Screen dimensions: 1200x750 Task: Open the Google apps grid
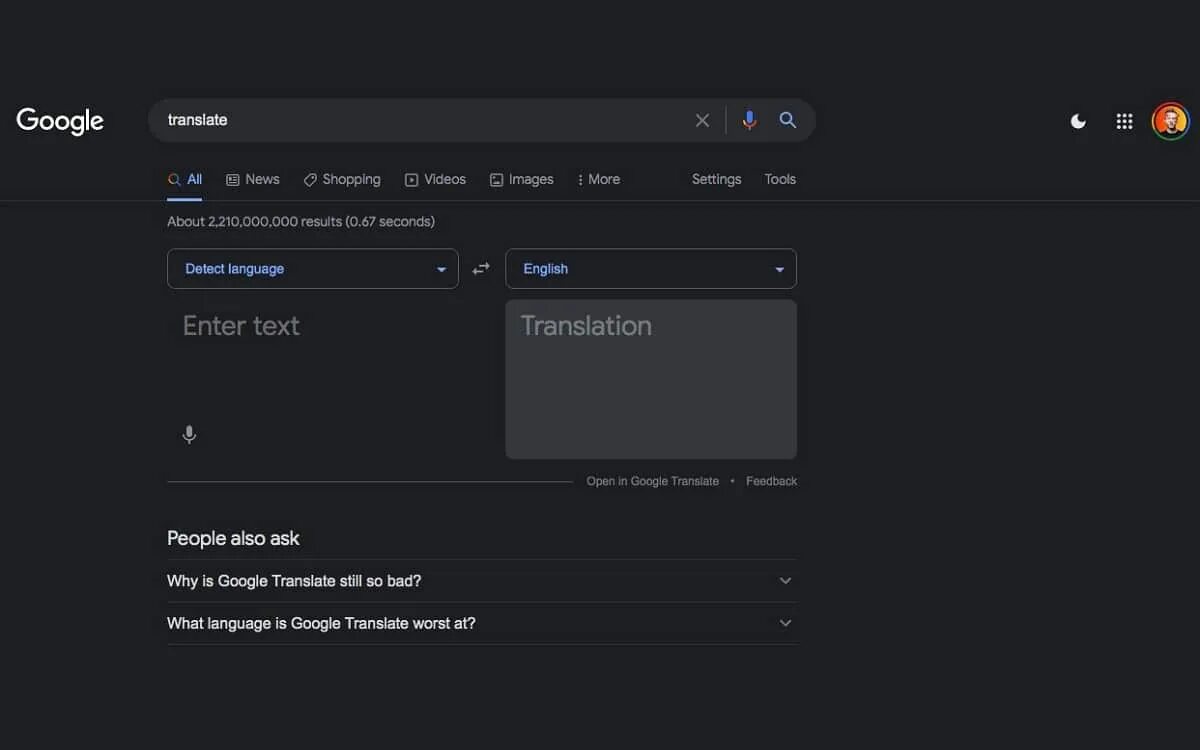click(1124, 121)
